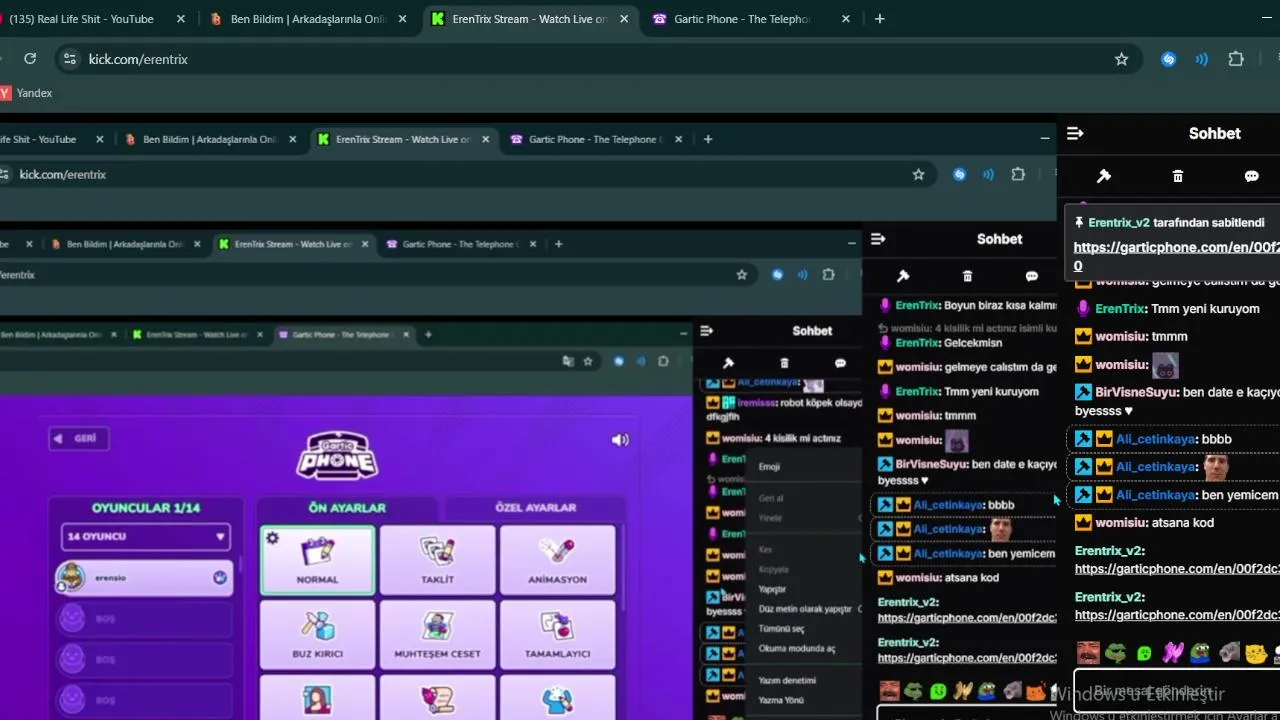
Task: Click the speech-bubble icon under the rightmost Sohbet header
Action: click(x=1251, y=176)
